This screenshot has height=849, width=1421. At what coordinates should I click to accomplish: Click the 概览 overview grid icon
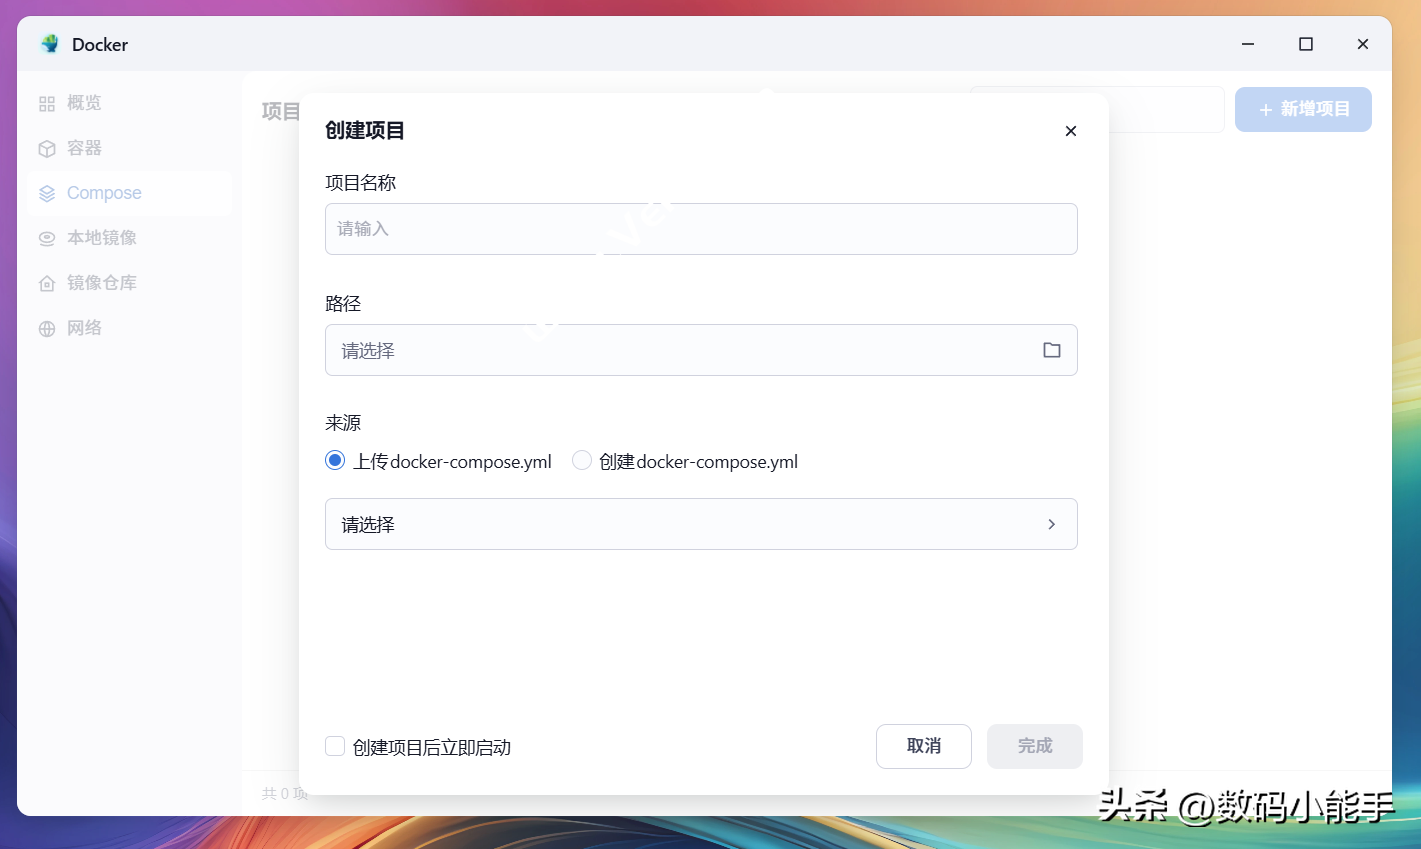coord(47,104)
